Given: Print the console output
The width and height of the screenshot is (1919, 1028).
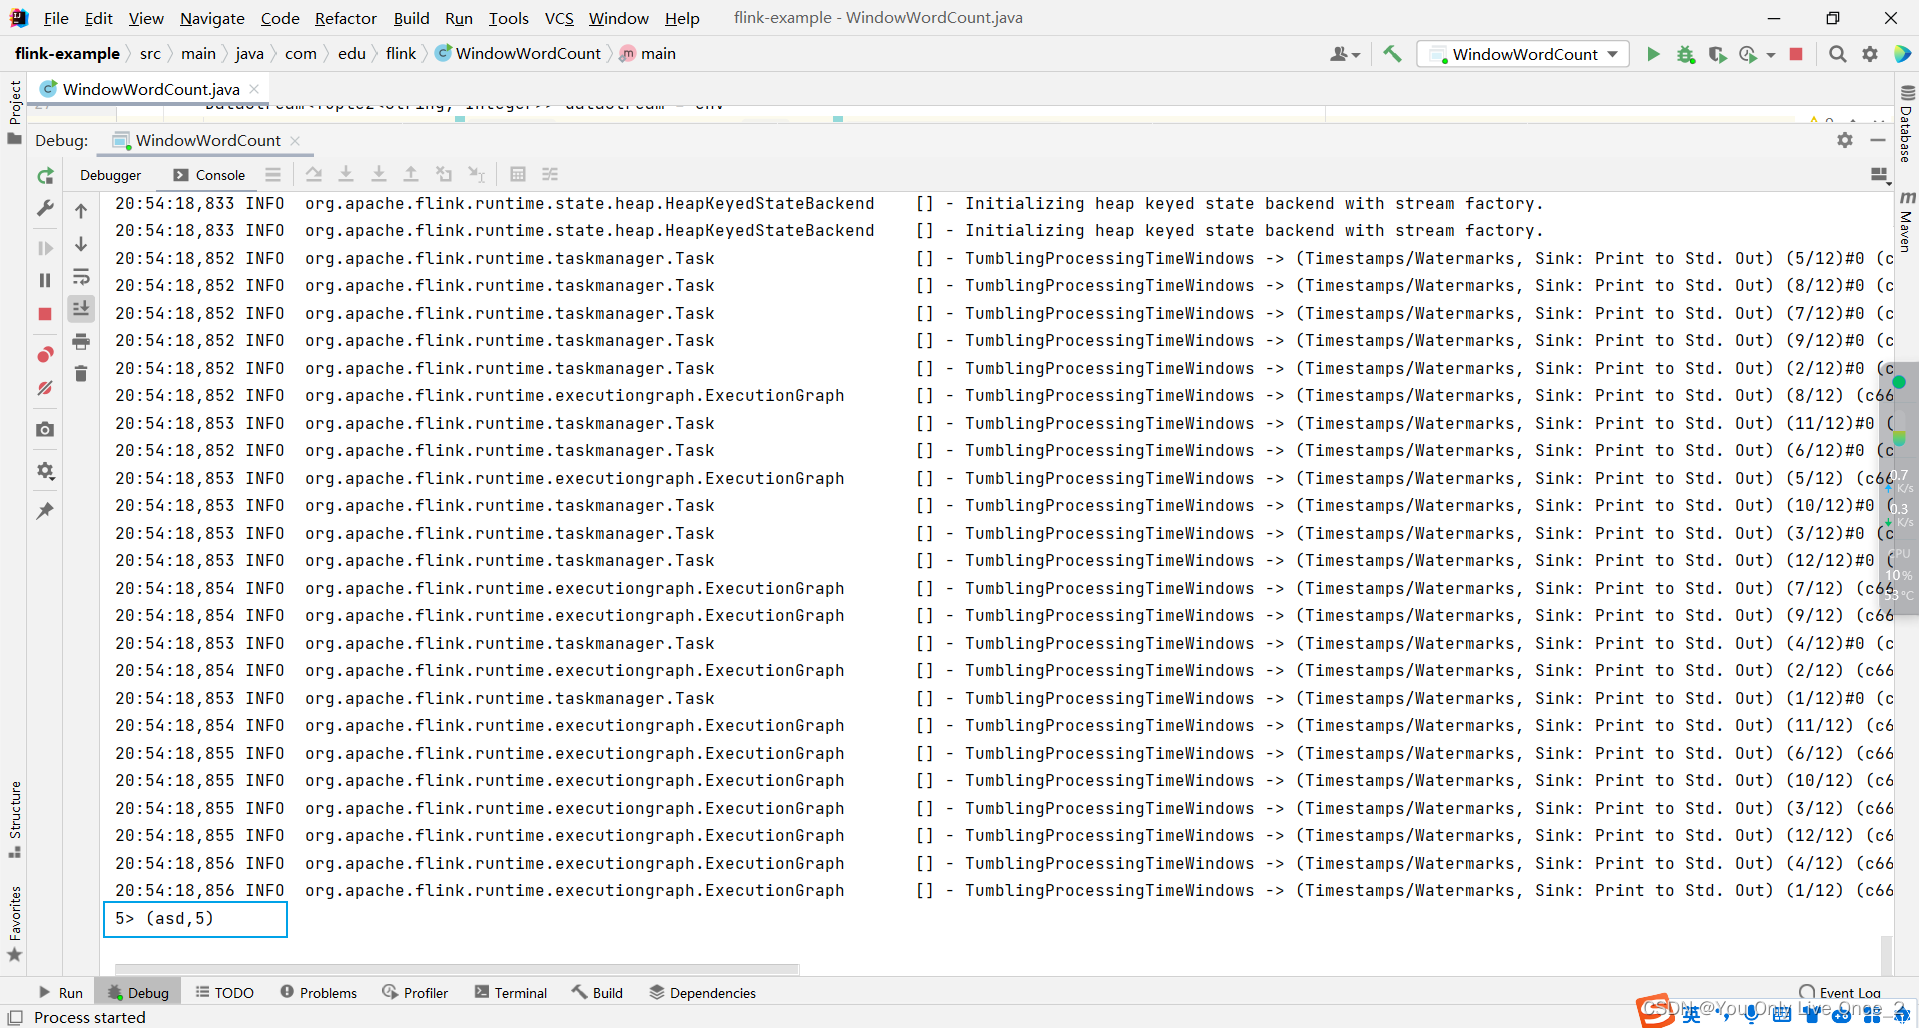Looking at the screenshot, I should [81, 342].
